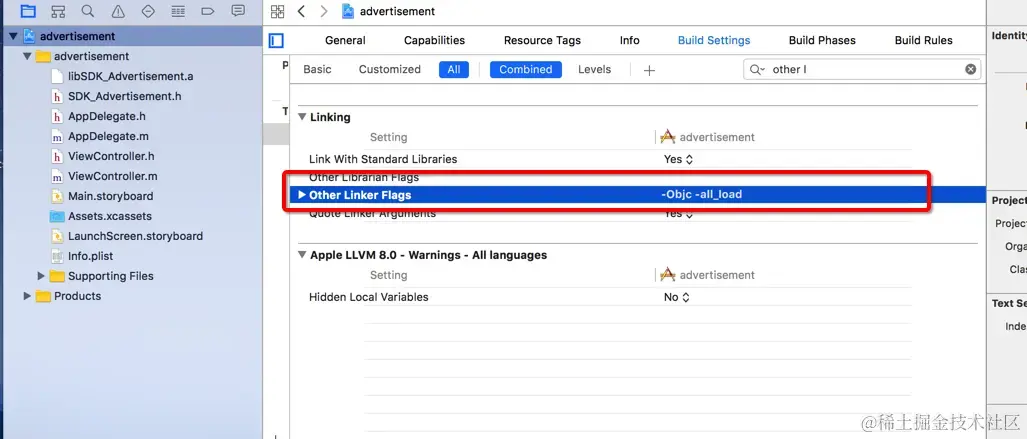
Task: Select ViewController.h file
Action: [111, 156]
